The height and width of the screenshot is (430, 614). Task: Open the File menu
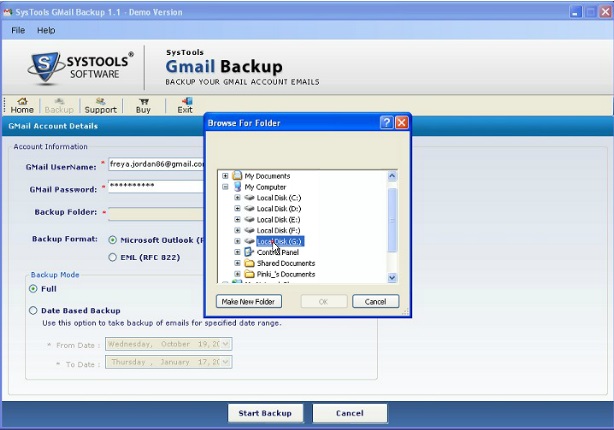click(x=18, y=30)
